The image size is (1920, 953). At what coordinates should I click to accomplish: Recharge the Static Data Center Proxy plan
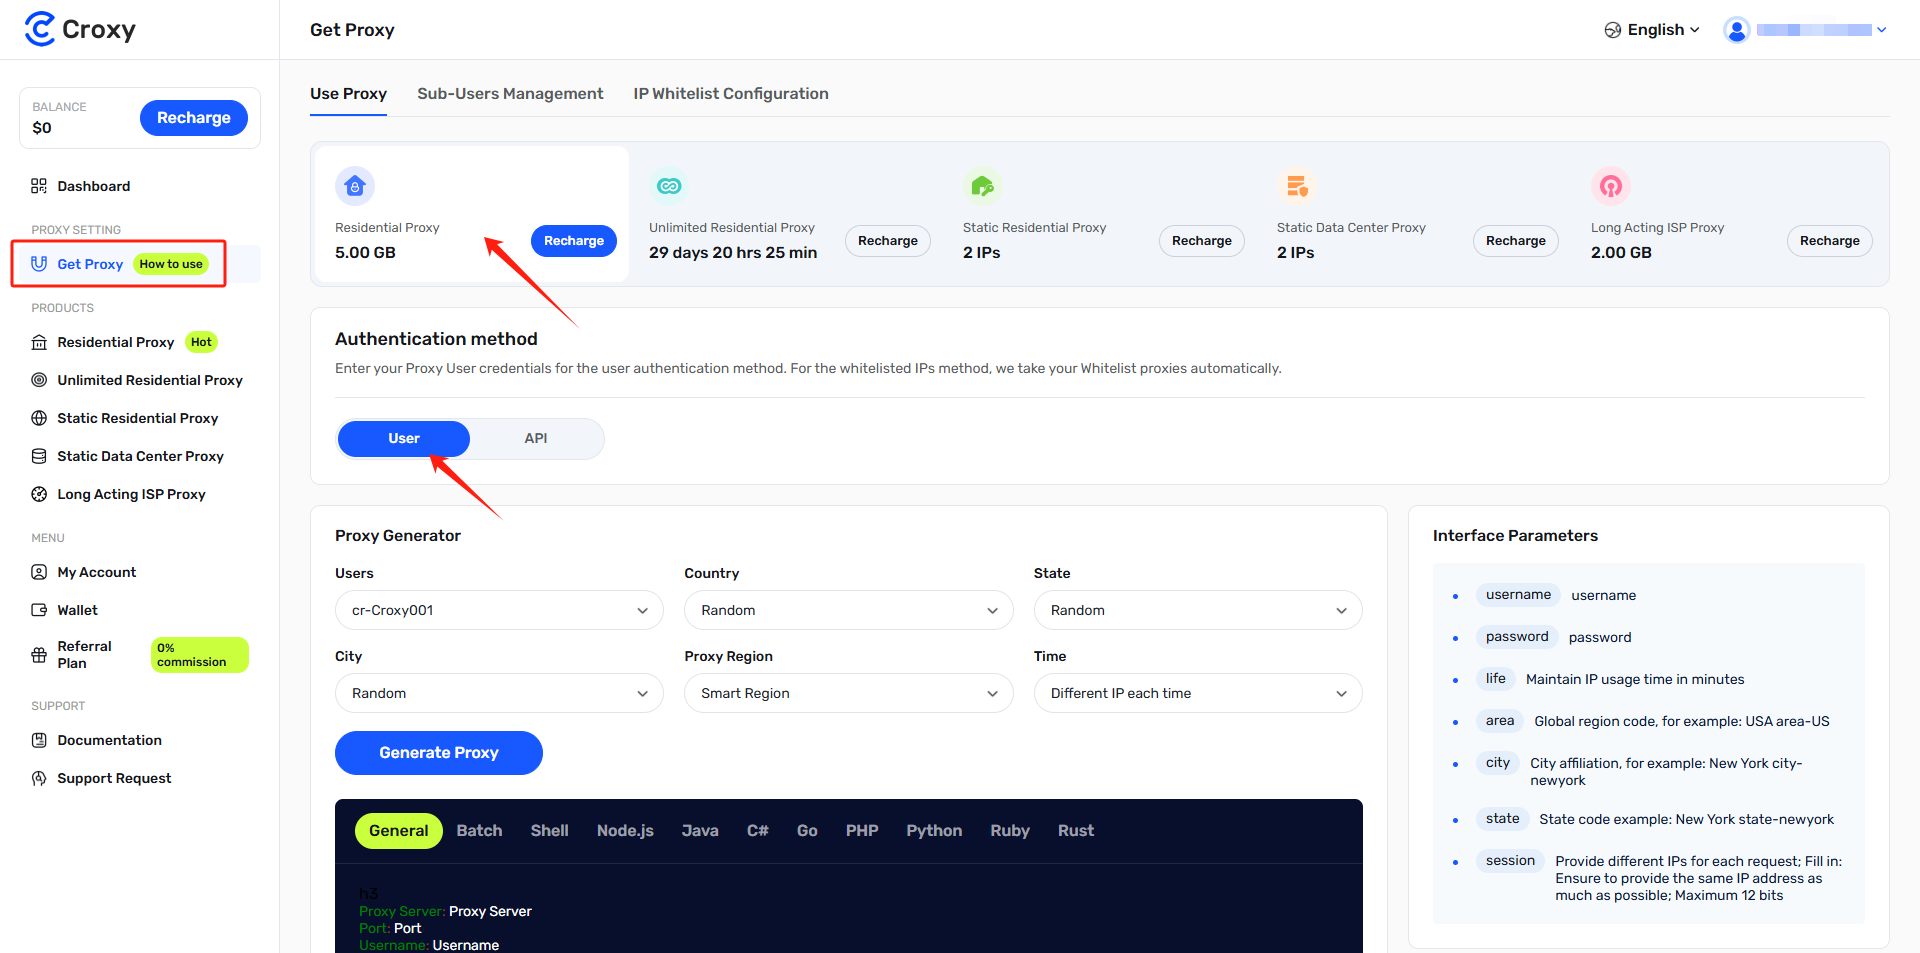click(1516, 241)
